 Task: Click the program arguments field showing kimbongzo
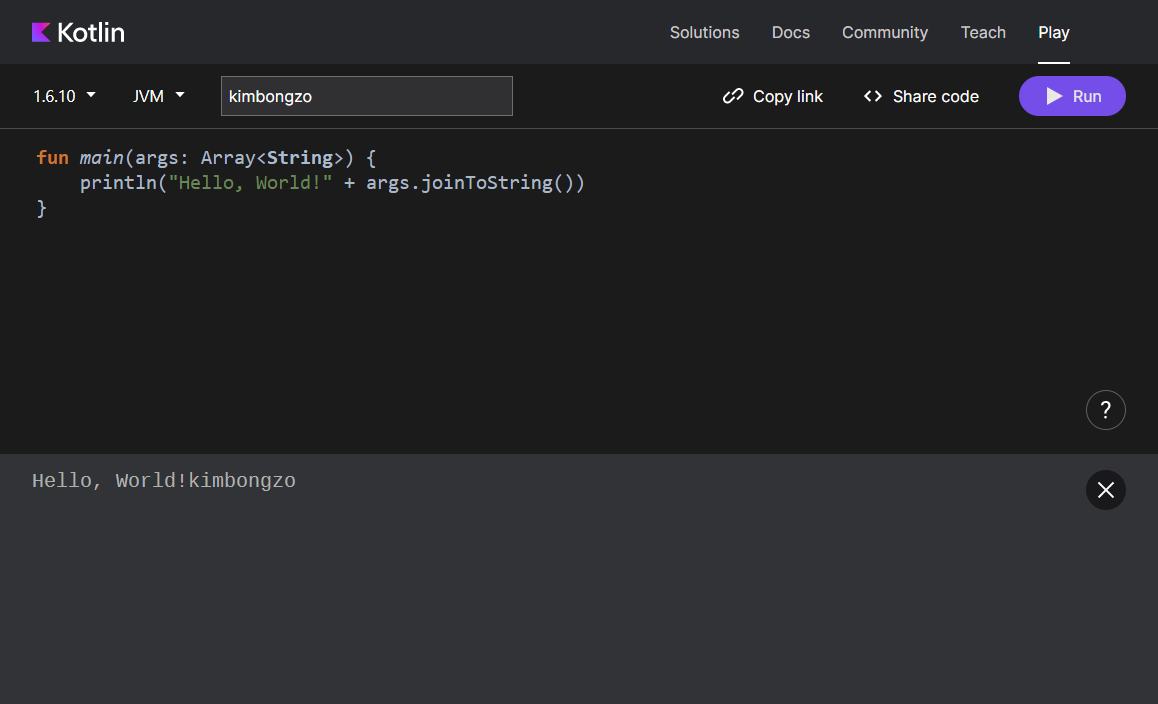tap(366, 96)
